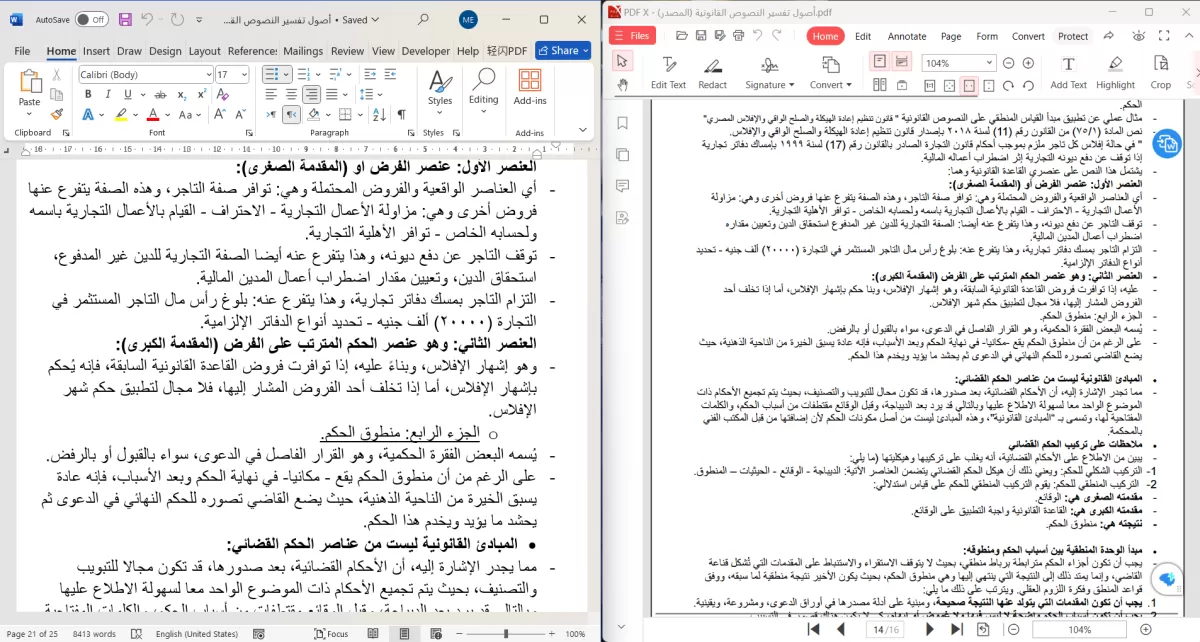Switch to Focus mode in Word status bar
The image size is (1200, 642).
click(x=330, y=633)
